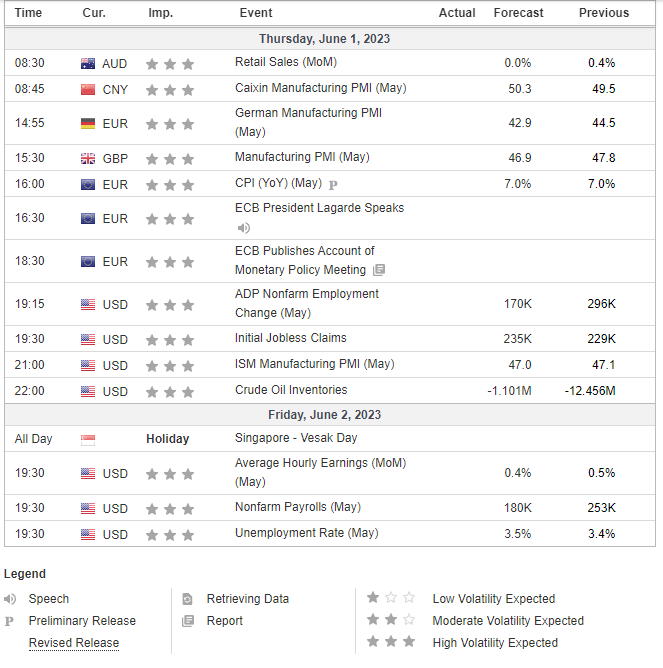Click the importance stars for Retail Sales (MoM)

pyautogui.click(x=170, y=63)
